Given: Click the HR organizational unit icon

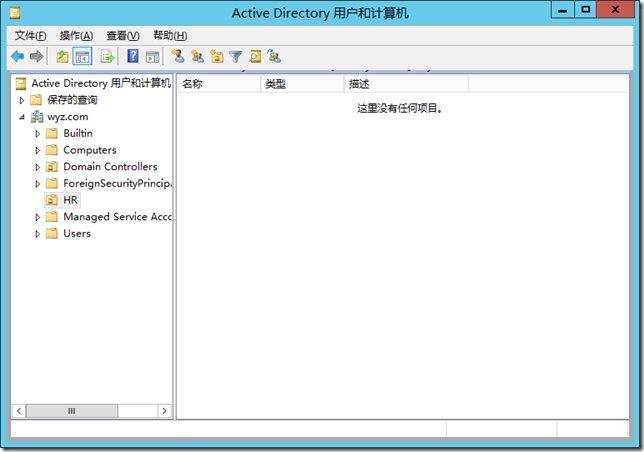Looking at the screenshot, I should tap(51, 200).
